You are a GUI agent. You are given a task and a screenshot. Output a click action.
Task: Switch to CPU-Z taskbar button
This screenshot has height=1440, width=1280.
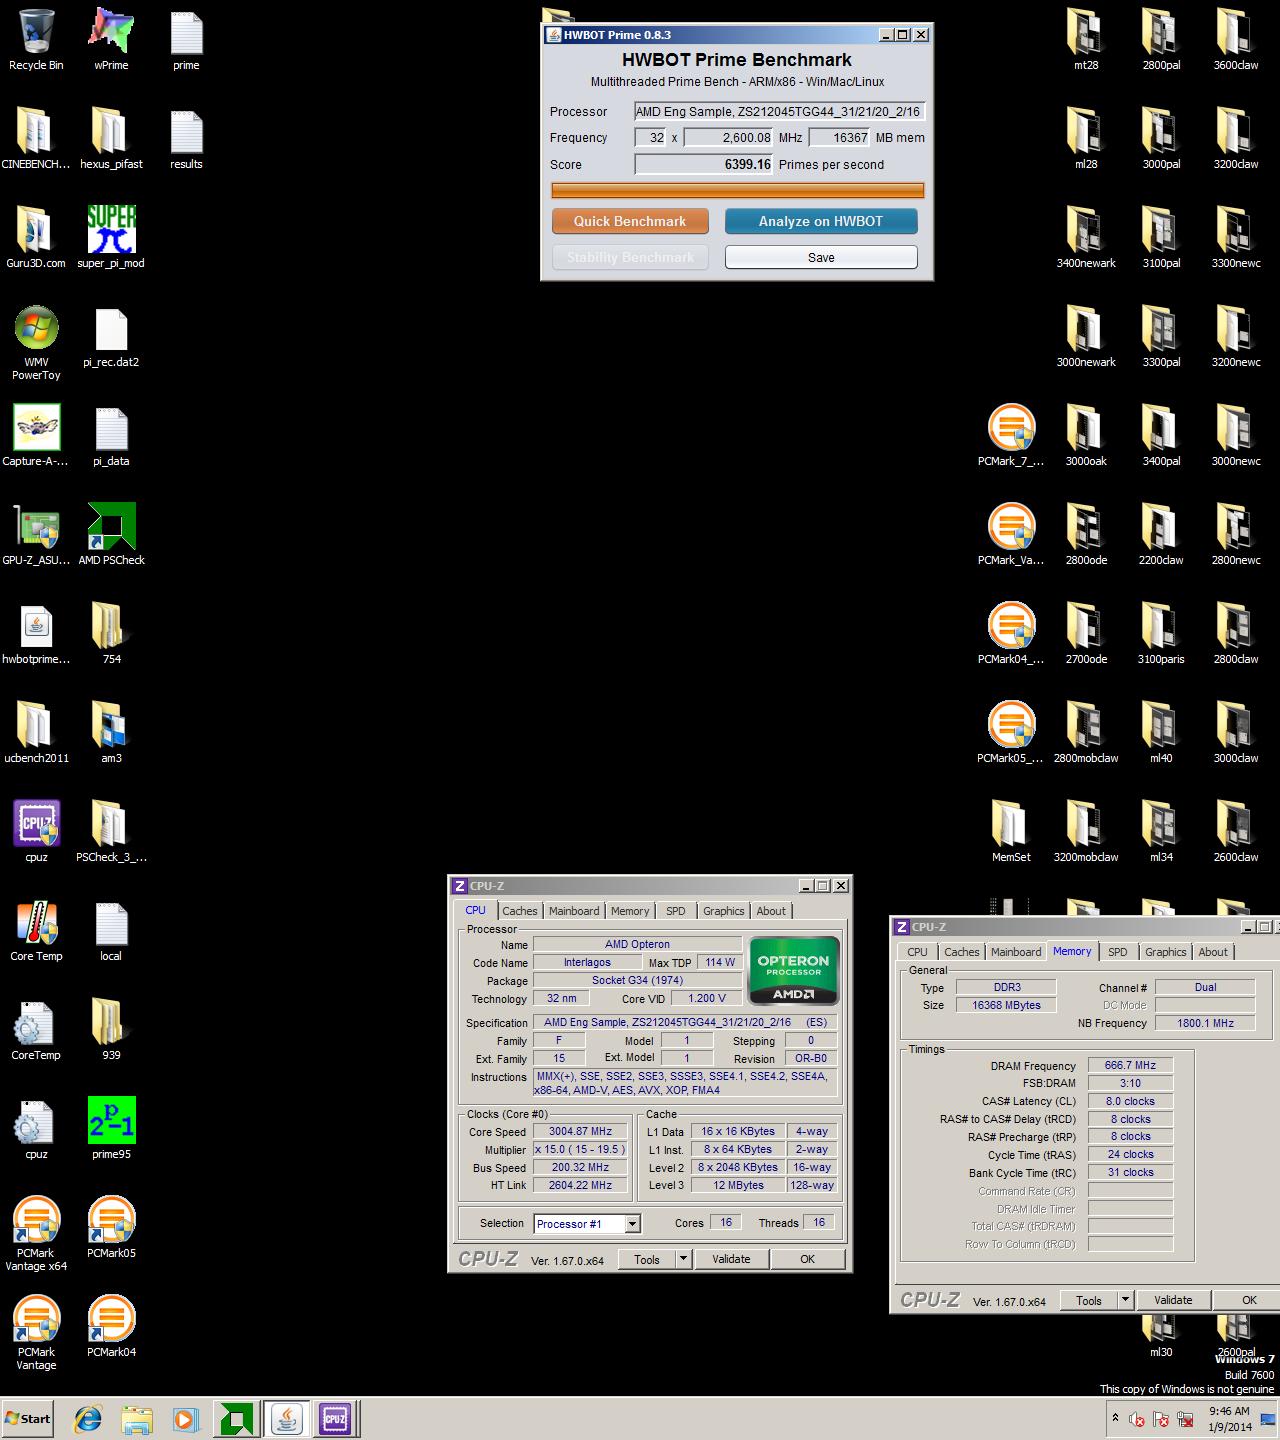336,1418
